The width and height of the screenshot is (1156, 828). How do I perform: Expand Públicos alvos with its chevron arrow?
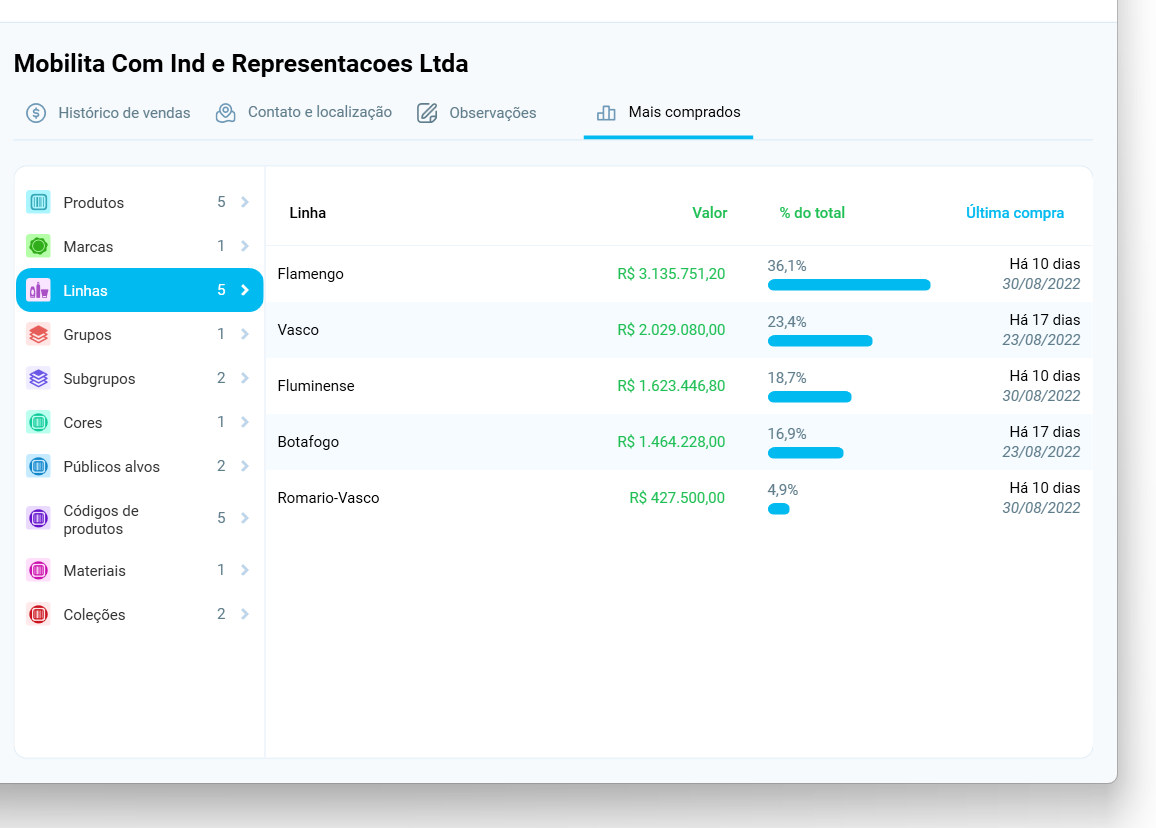coord(245,466)
